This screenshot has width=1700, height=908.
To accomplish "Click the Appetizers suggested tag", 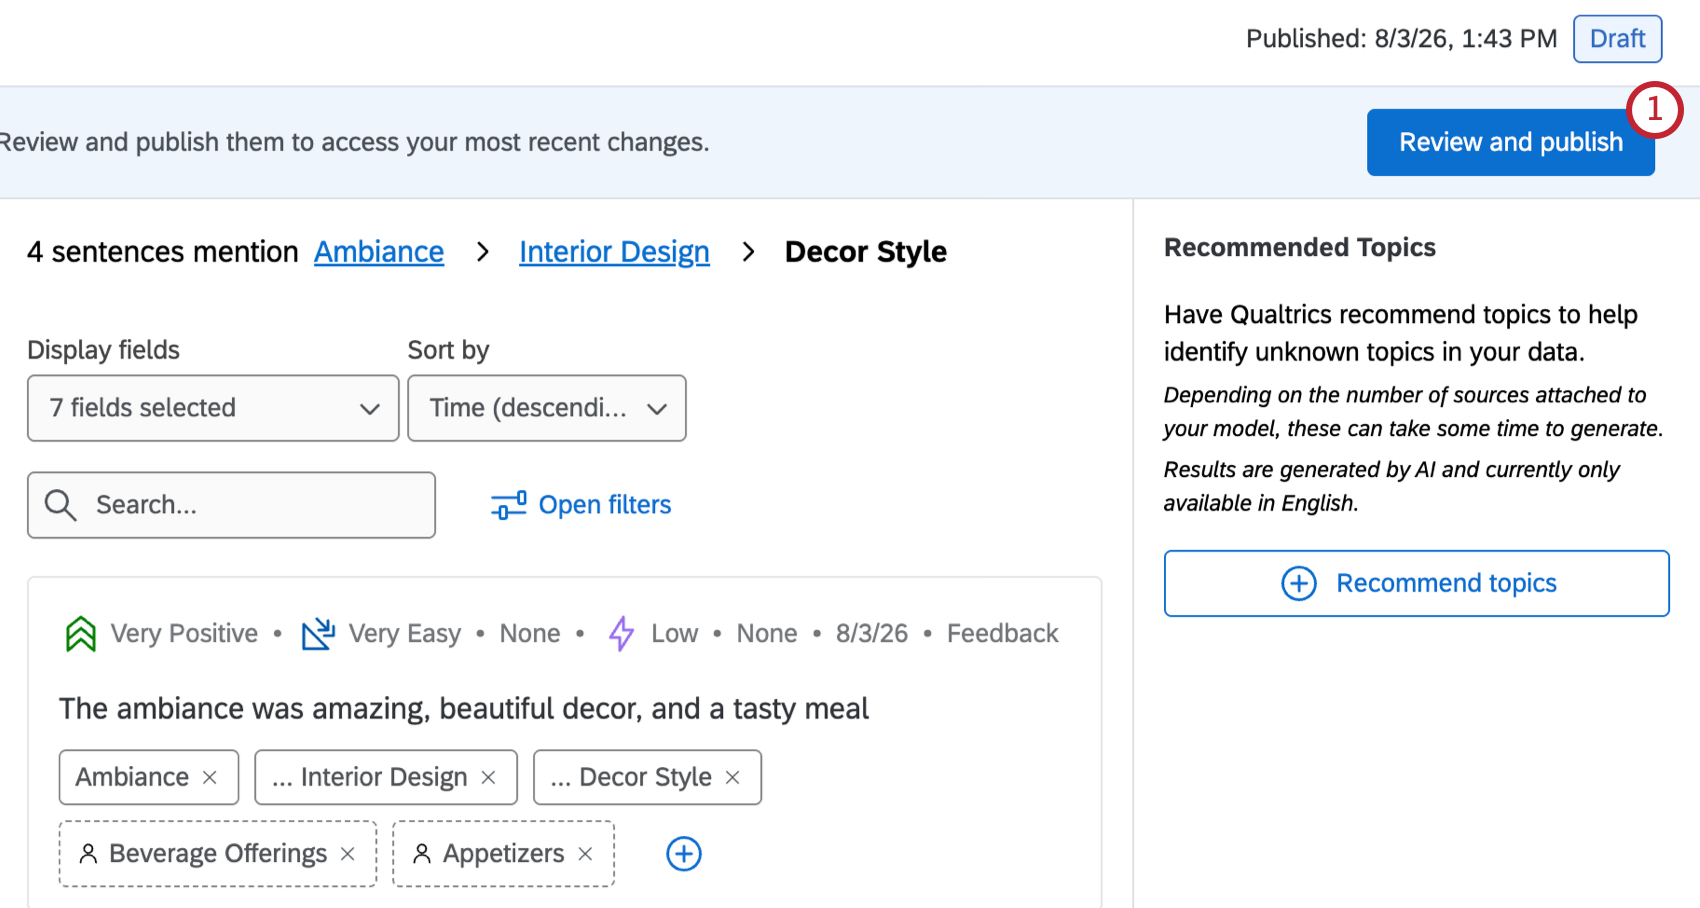I will click(503, 854).
